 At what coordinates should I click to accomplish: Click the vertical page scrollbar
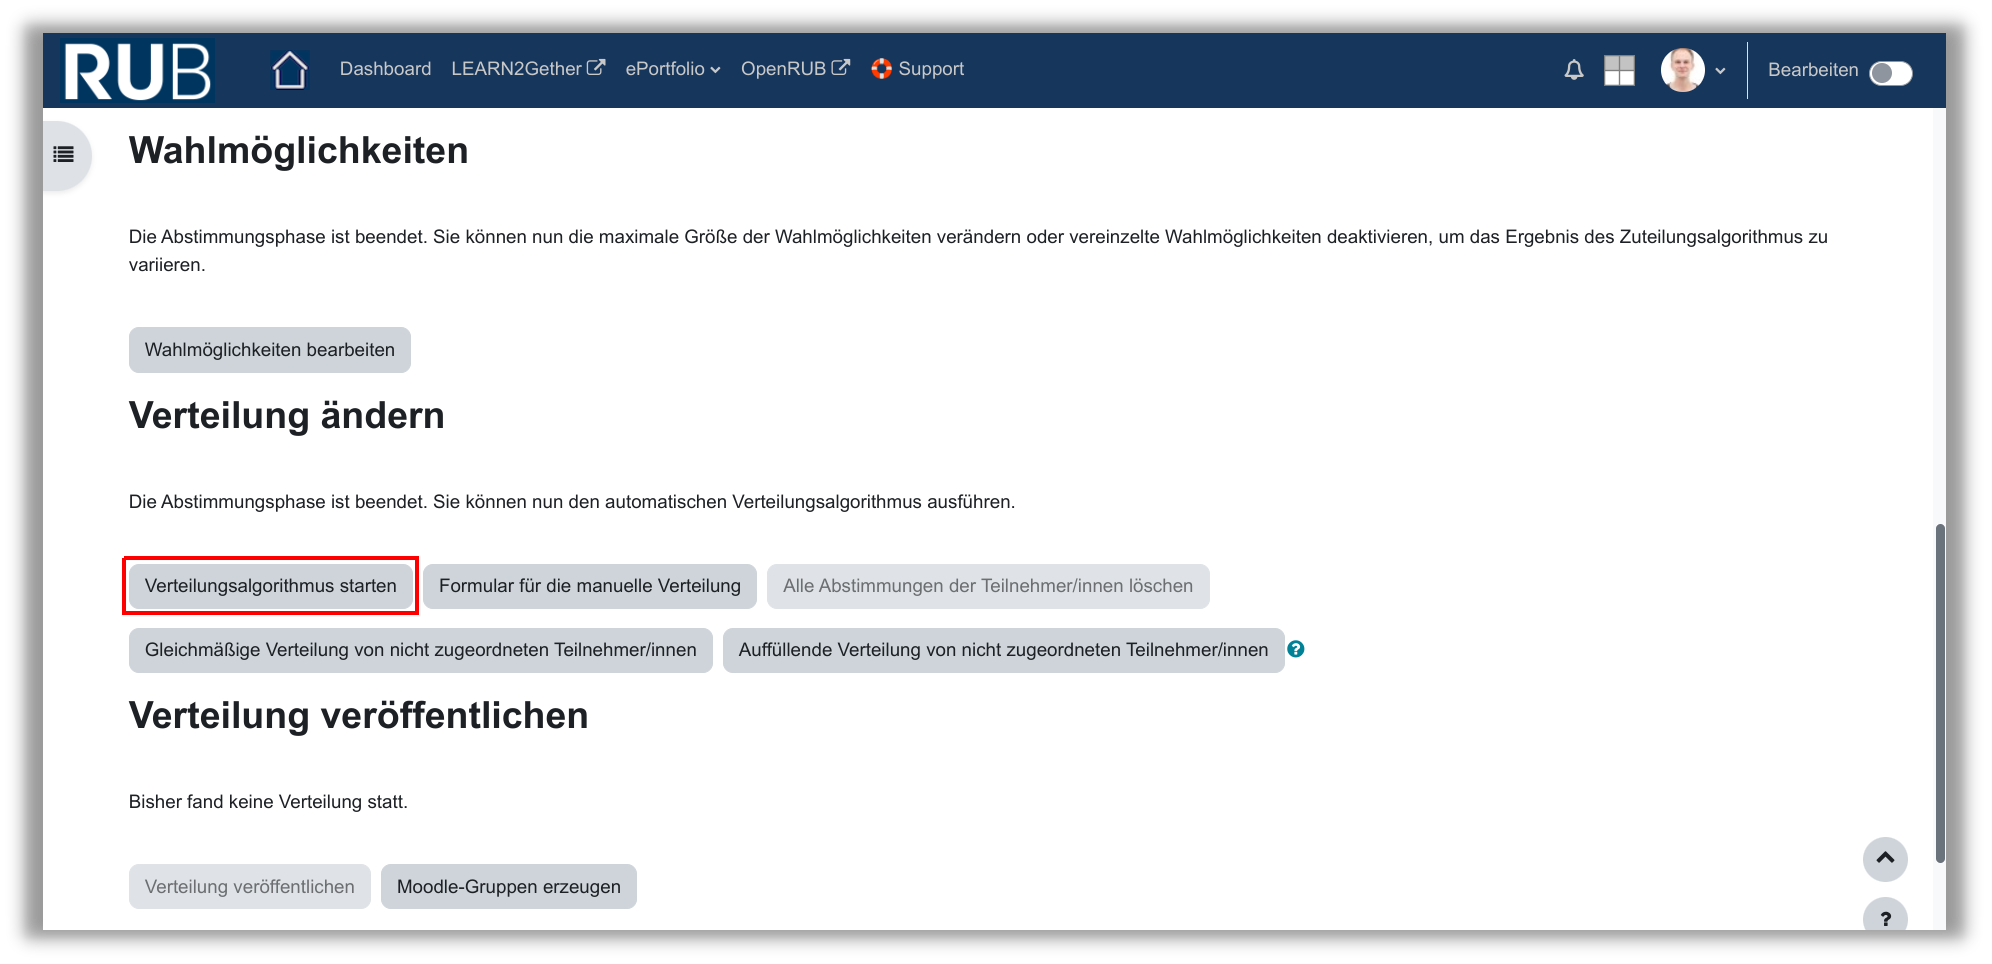tap(1940, 690)
